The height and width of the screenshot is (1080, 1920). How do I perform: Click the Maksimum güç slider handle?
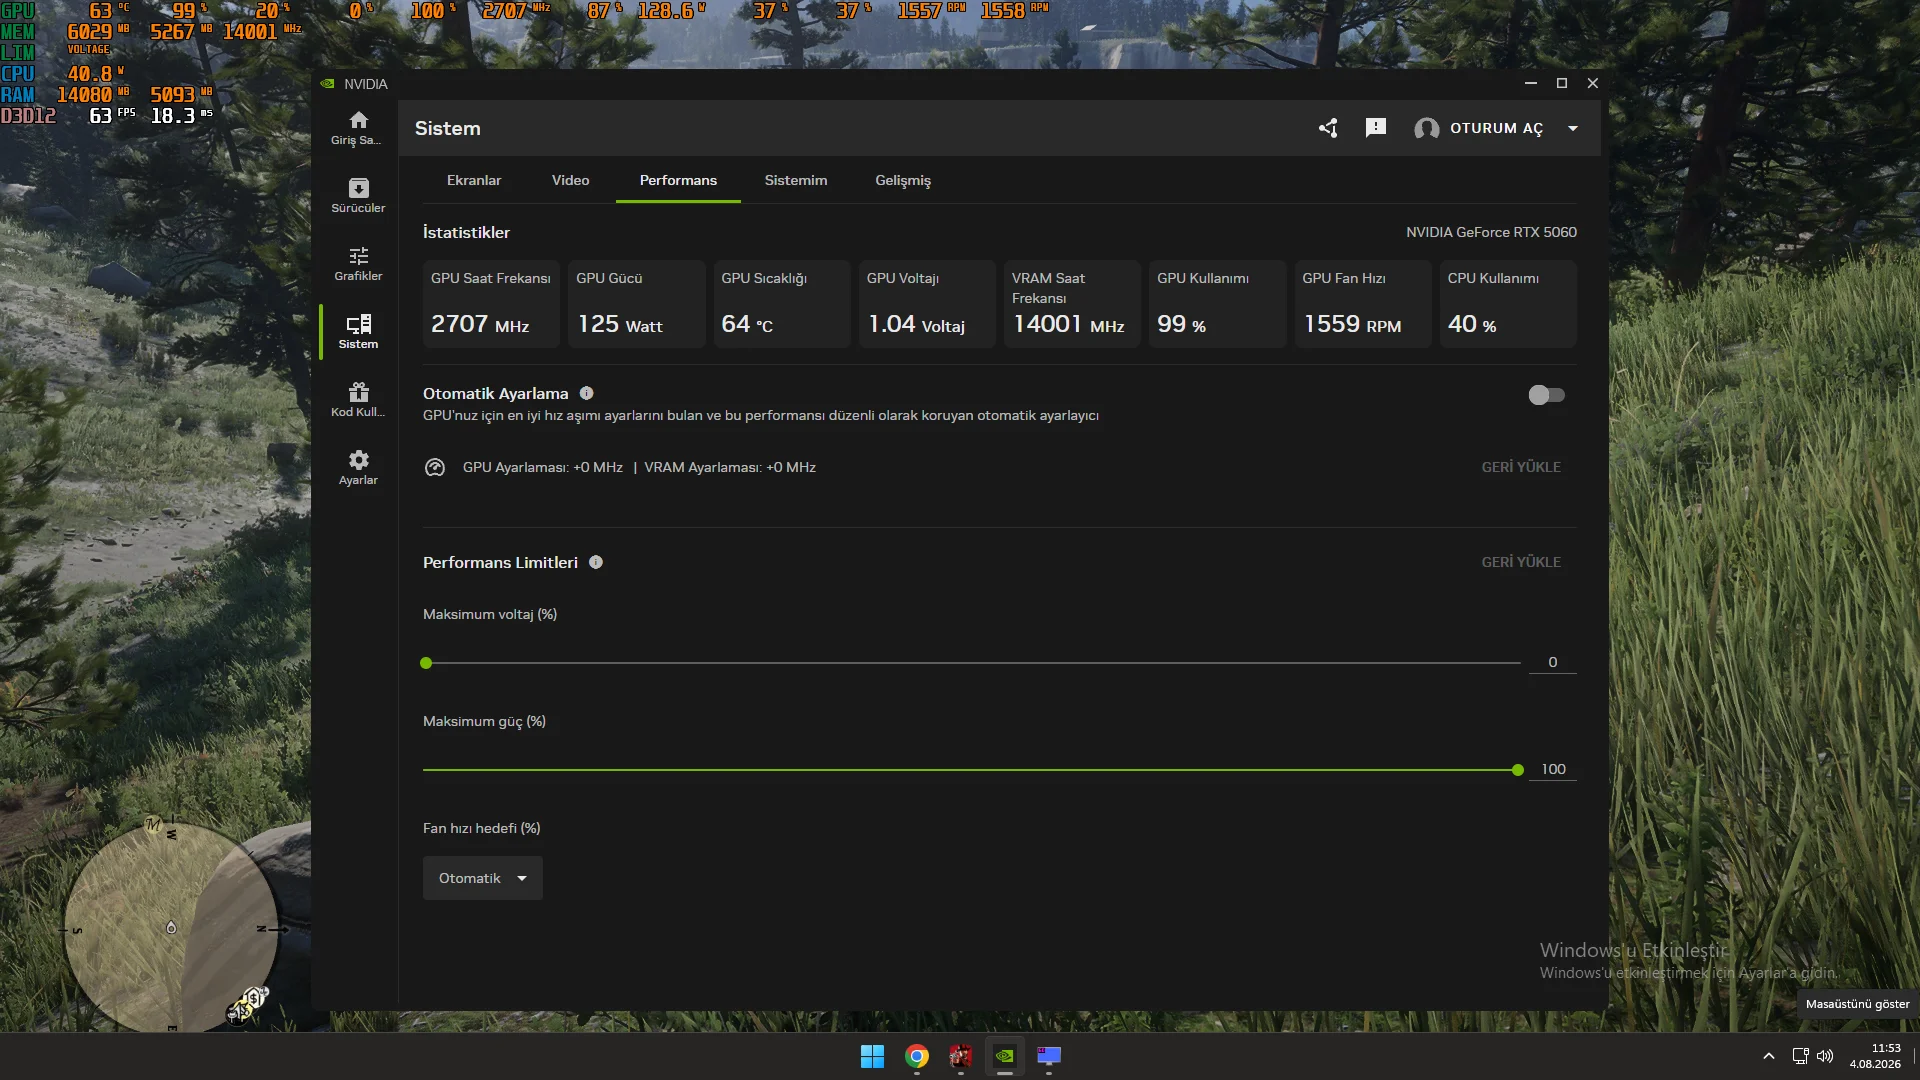point(1518,770)
